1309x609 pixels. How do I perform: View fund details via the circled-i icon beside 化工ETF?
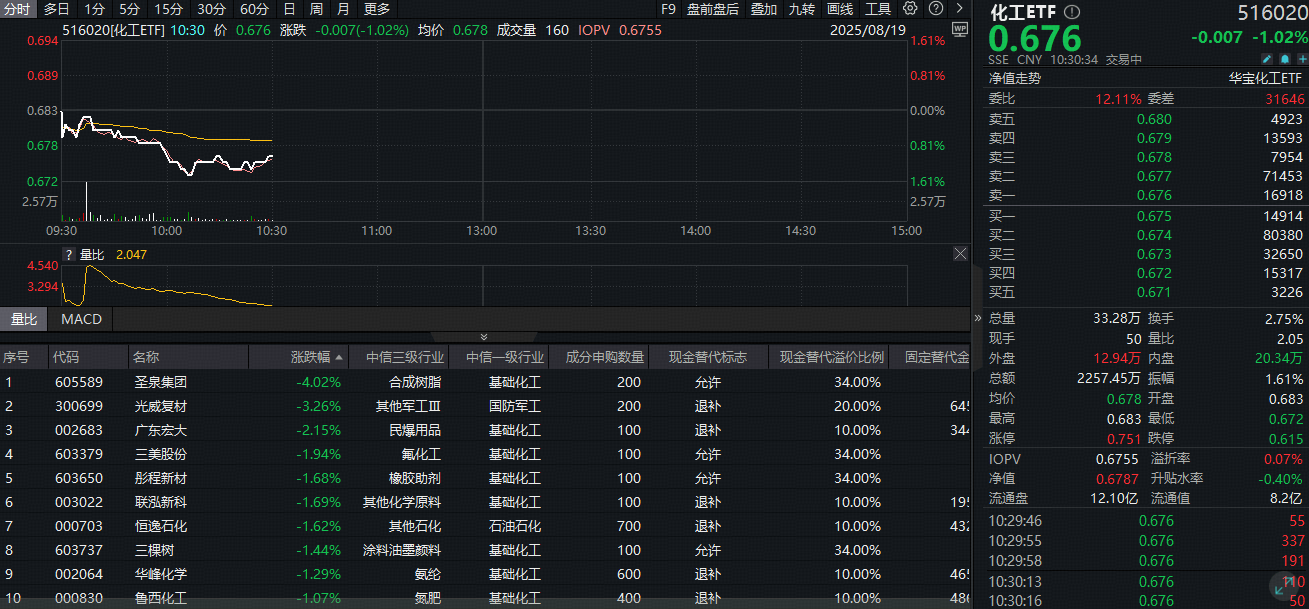pos(1072,11)
